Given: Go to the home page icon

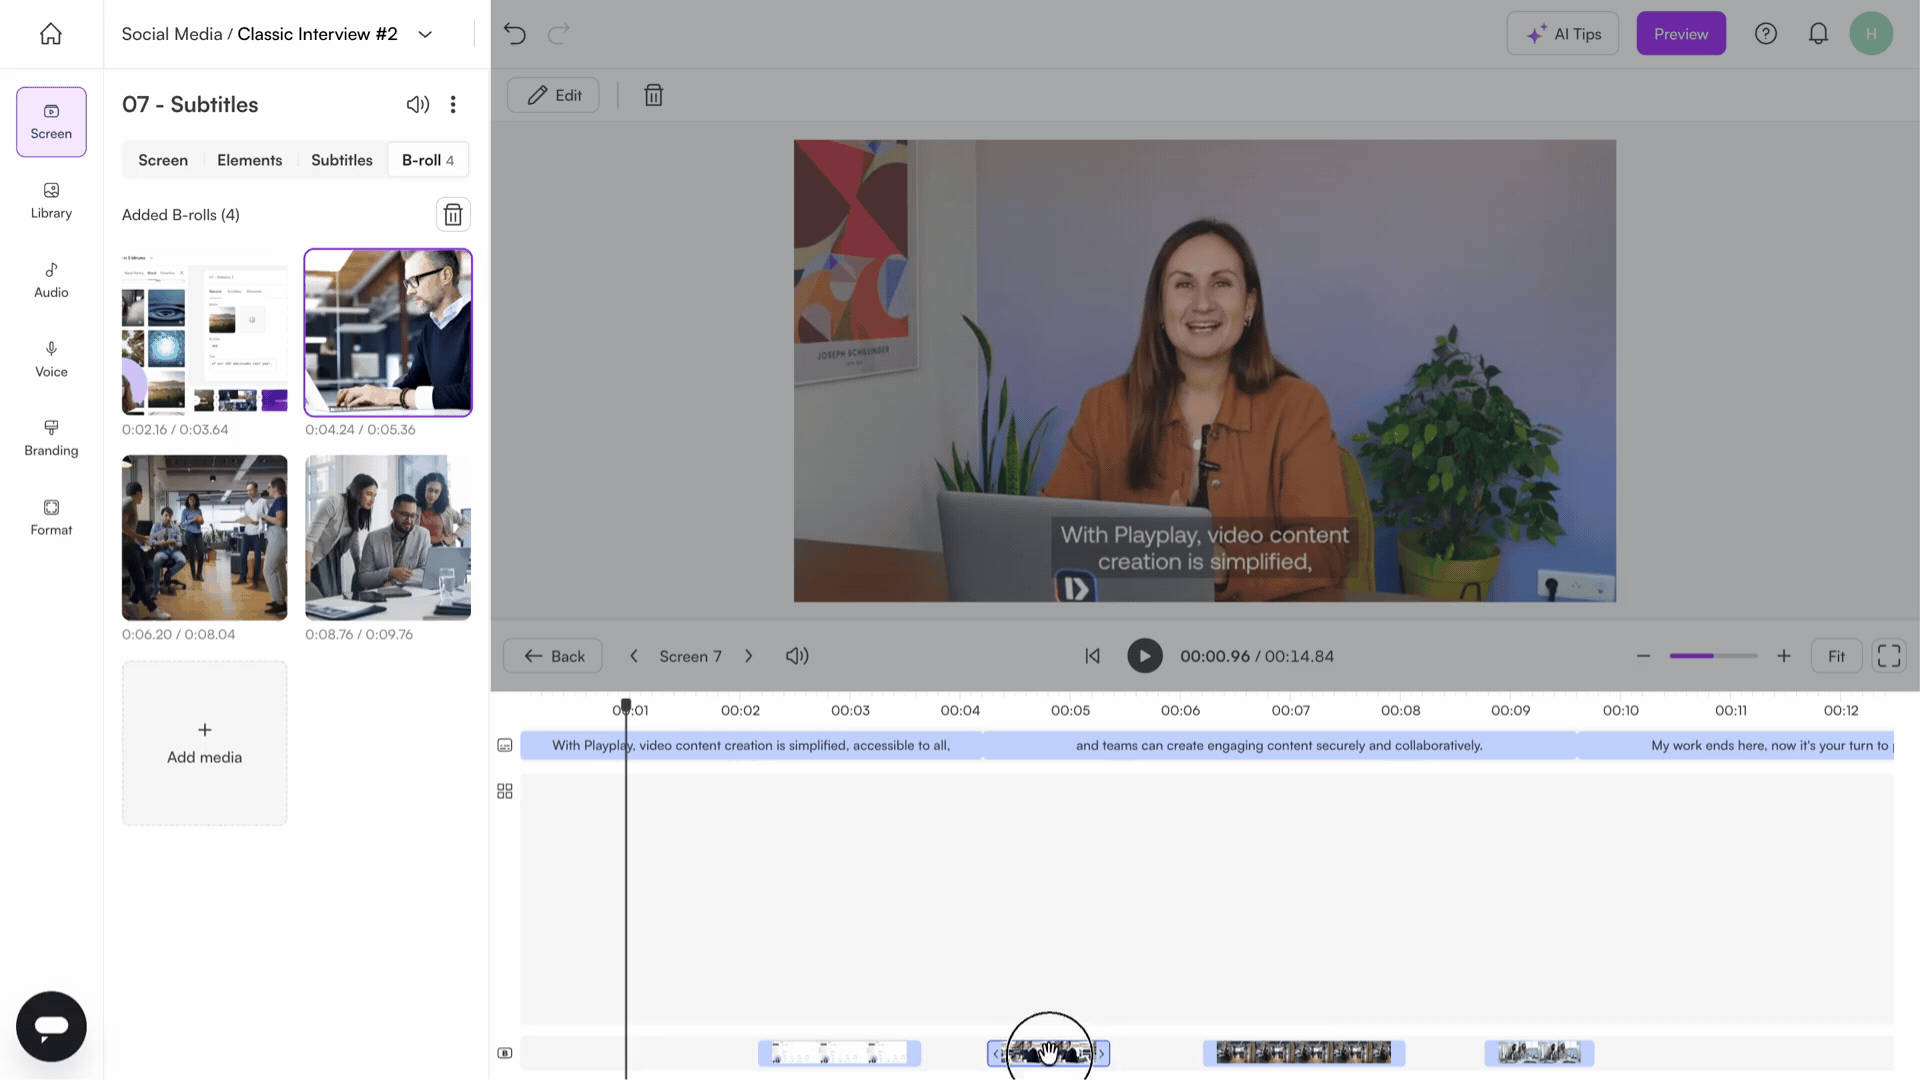Looking at the screenshot, I should click(51, 34).
